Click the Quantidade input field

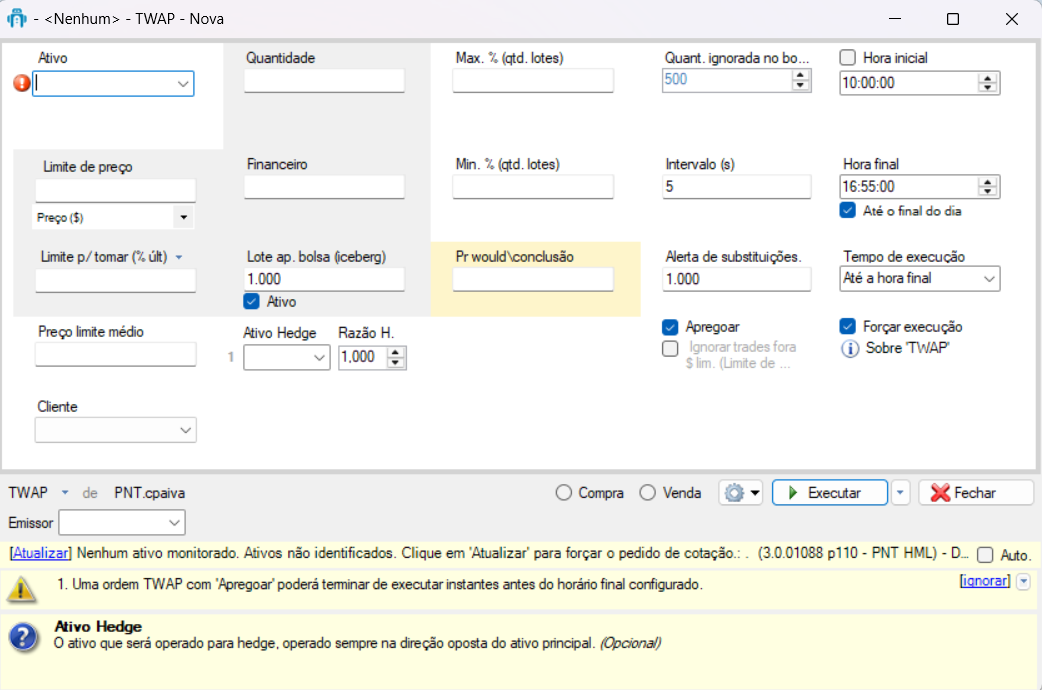[x=324, y=82]
